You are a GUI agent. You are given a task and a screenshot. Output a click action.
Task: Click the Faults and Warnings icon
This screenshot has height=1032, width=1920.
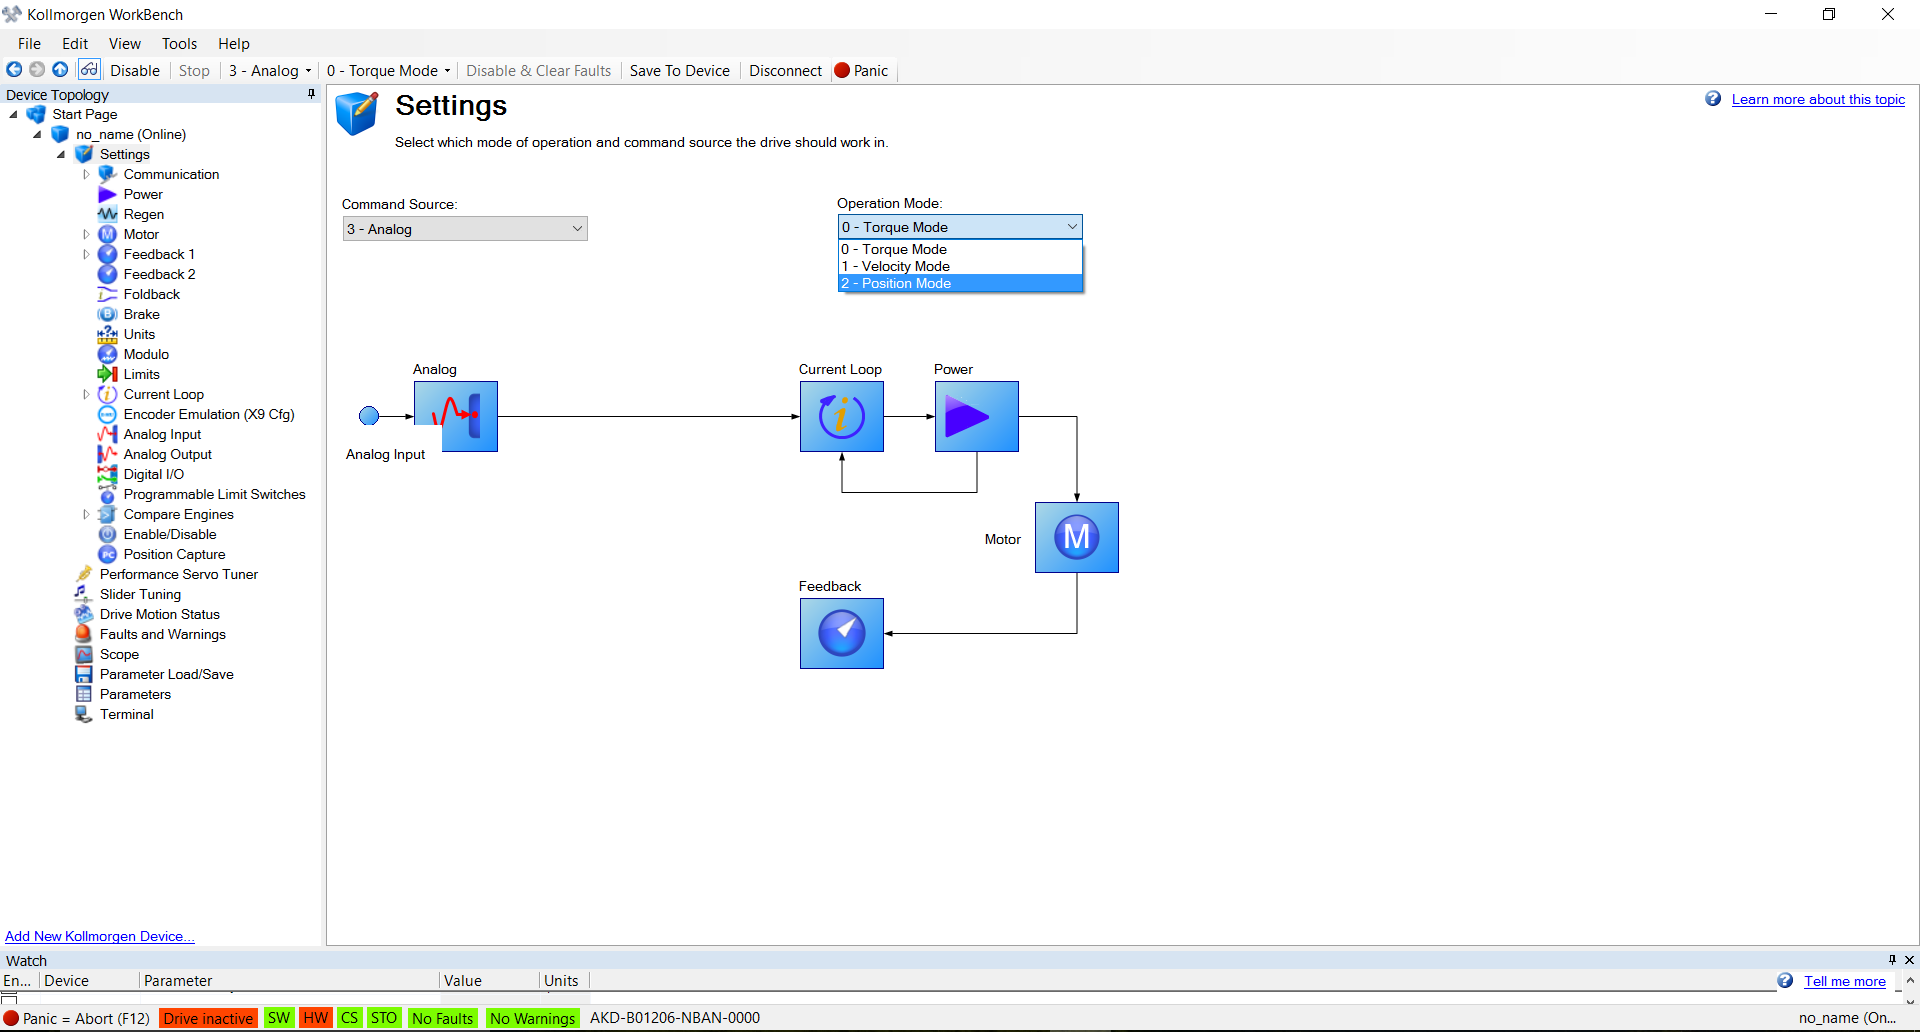coord(84,634)
